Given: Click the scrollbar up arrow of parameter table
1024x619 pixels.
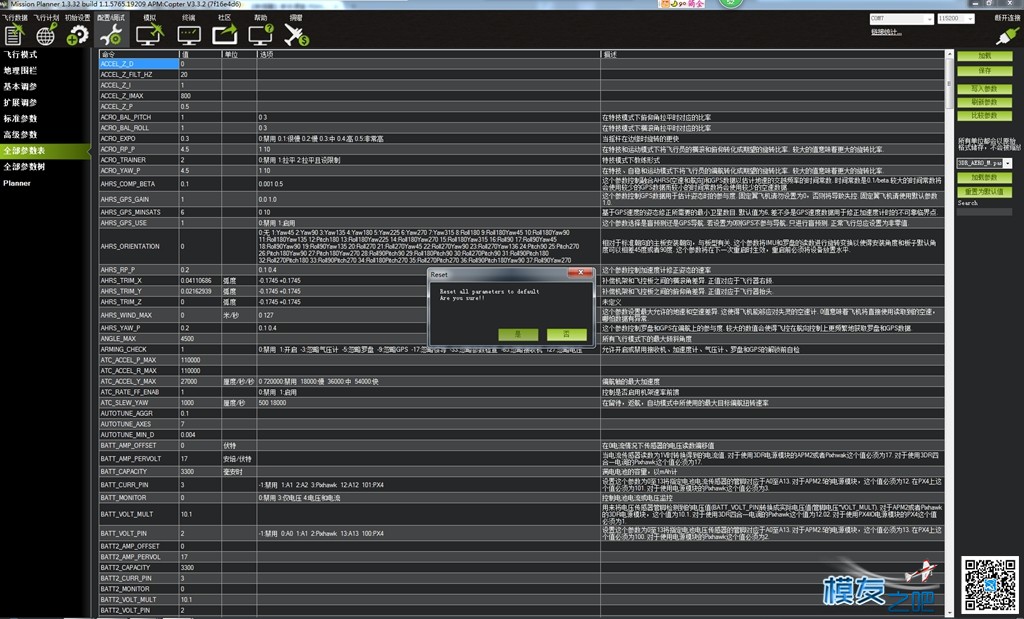Looking at the screenshot, I should click(950, 55).
